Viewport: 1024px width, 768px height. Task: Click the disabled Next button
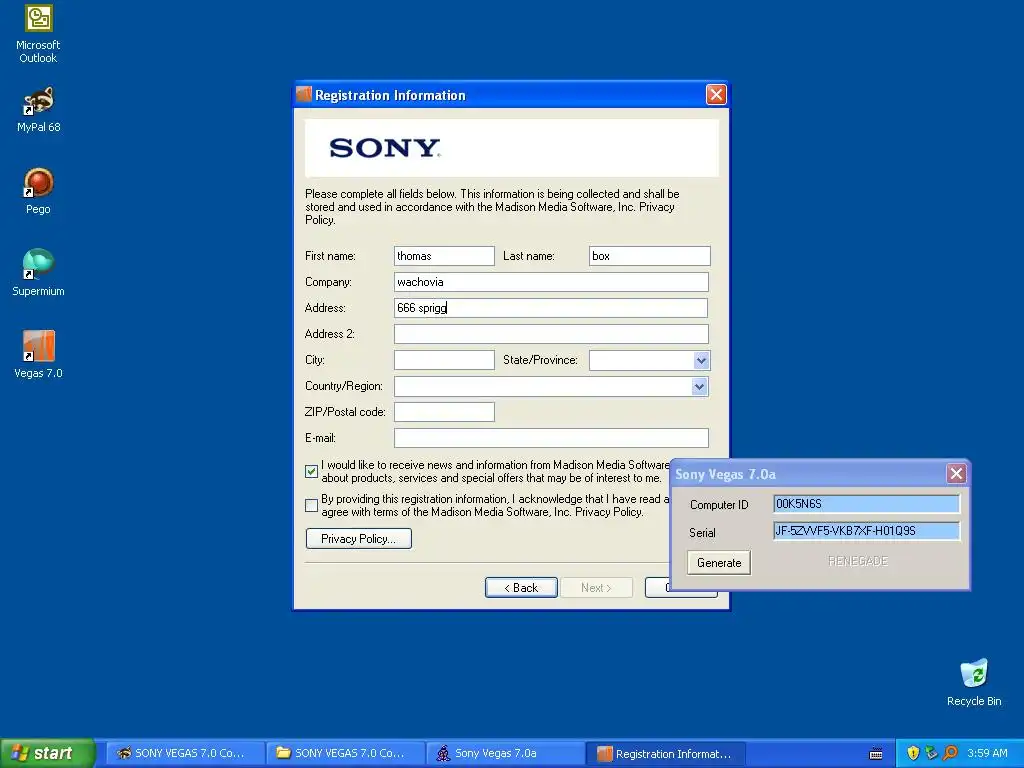click(596, 588)
